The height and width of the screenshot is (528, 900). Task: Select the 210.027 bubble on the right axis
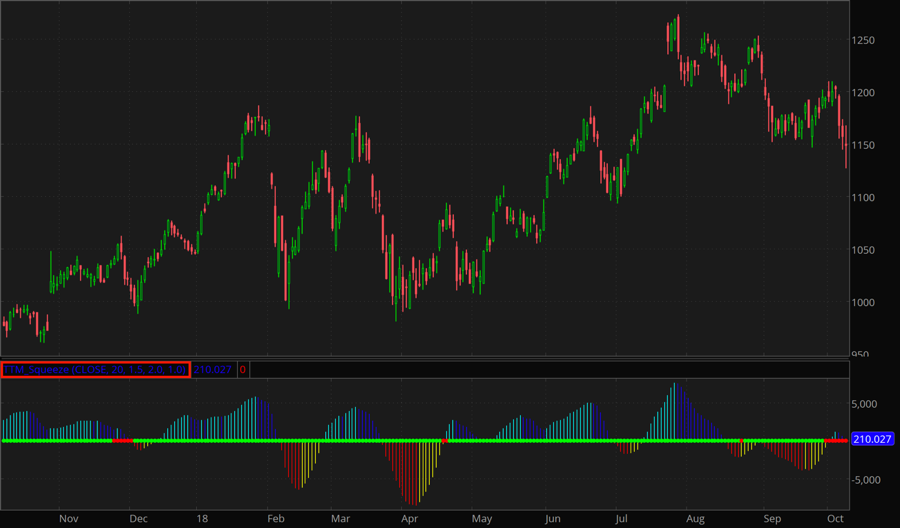tap(872, 439)
